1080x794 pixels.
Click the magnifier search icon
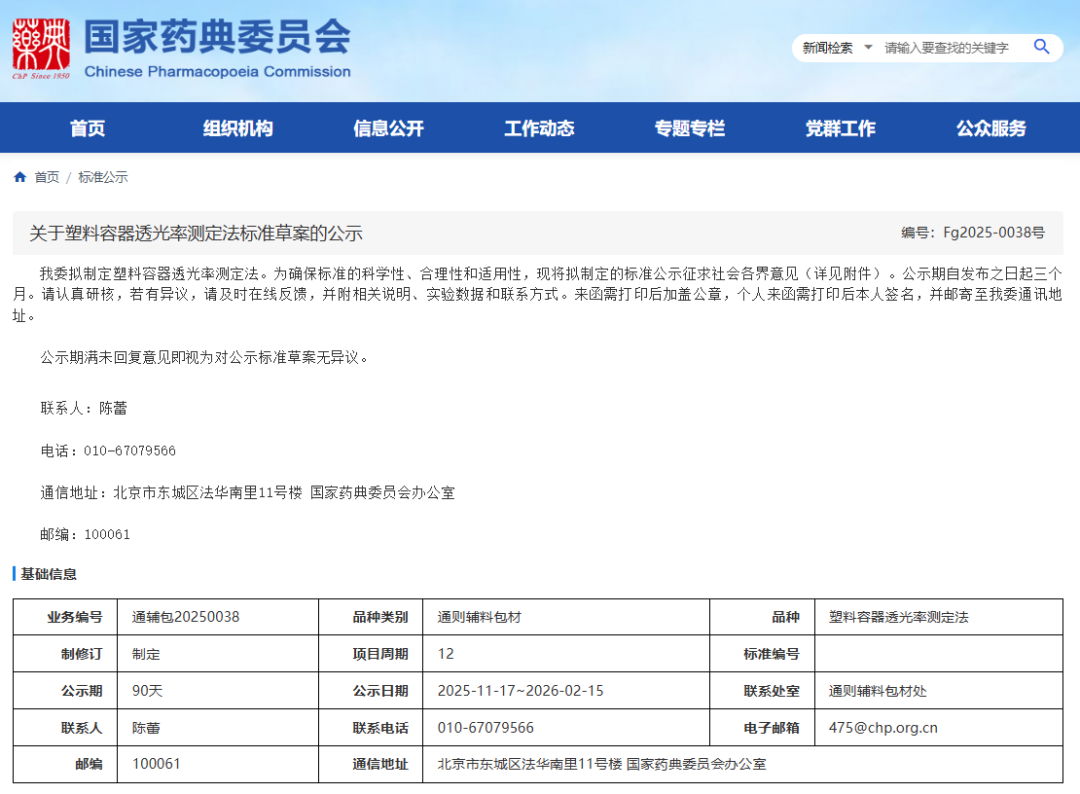click(1041, 47)
